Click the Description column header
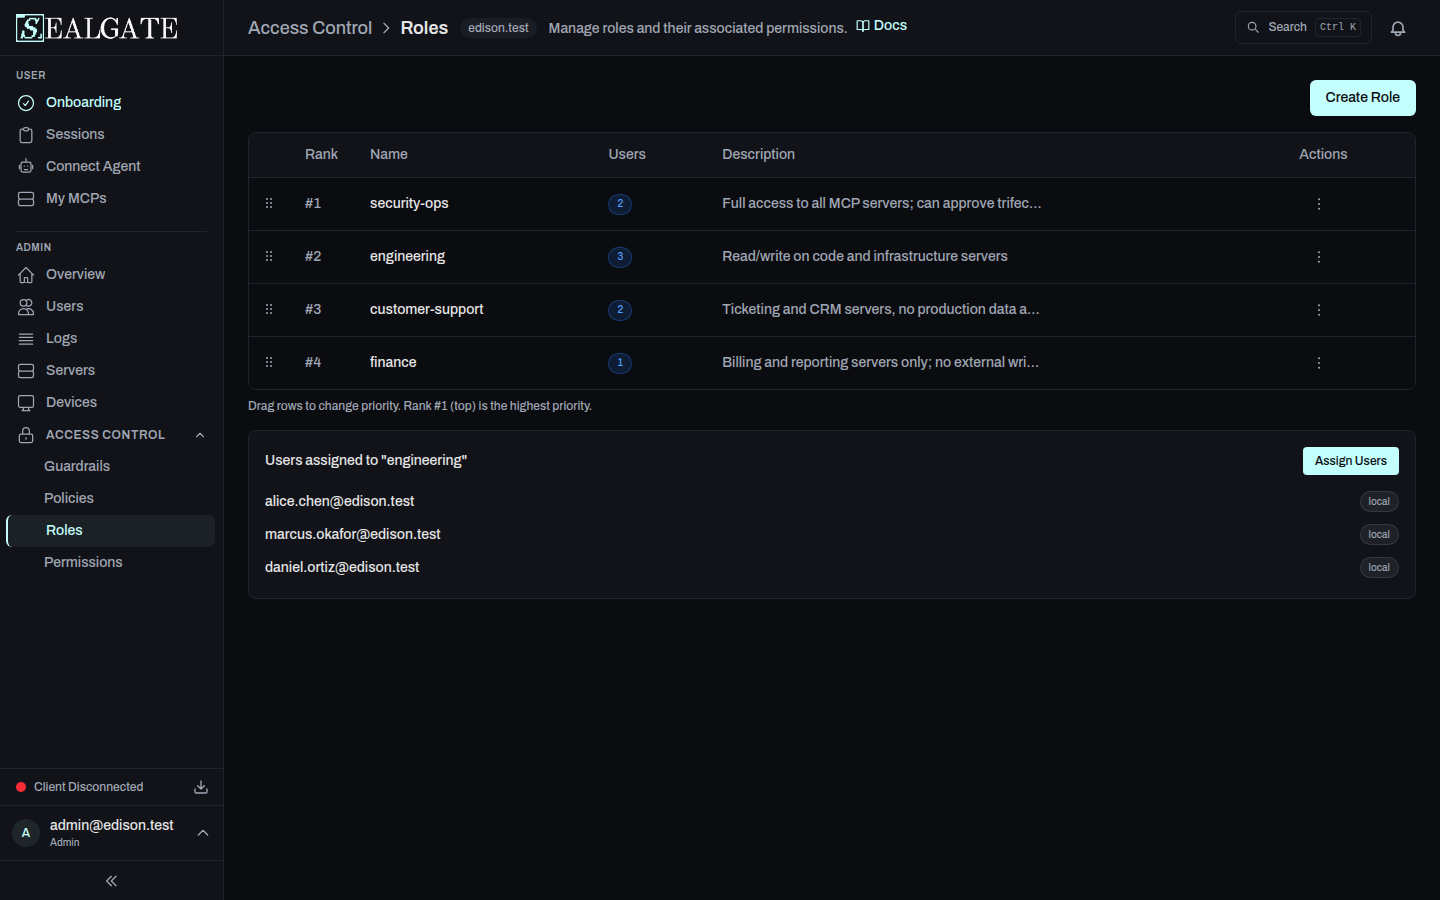 tap(758, 154)
